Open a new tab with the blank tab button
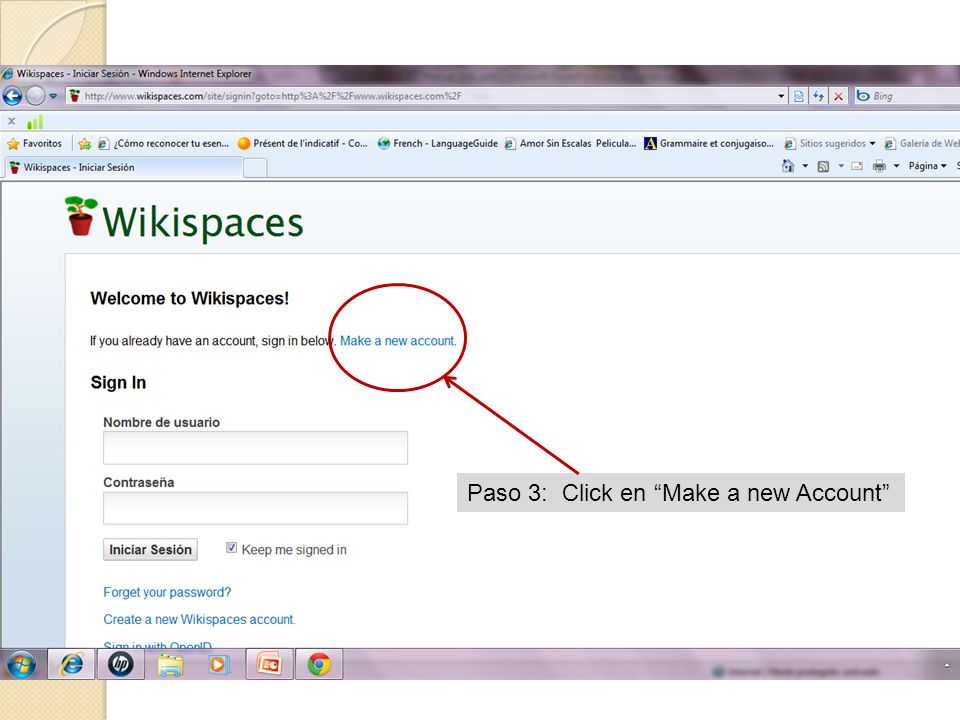Image resolution: width=960 pixels, height=720 pixels. (255, 167)
